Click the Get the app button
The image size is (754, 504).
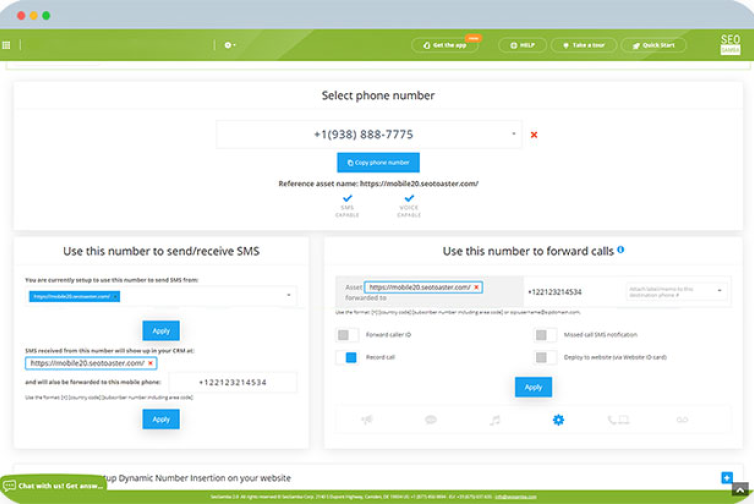pyautogui.click(x=445, y=45)
